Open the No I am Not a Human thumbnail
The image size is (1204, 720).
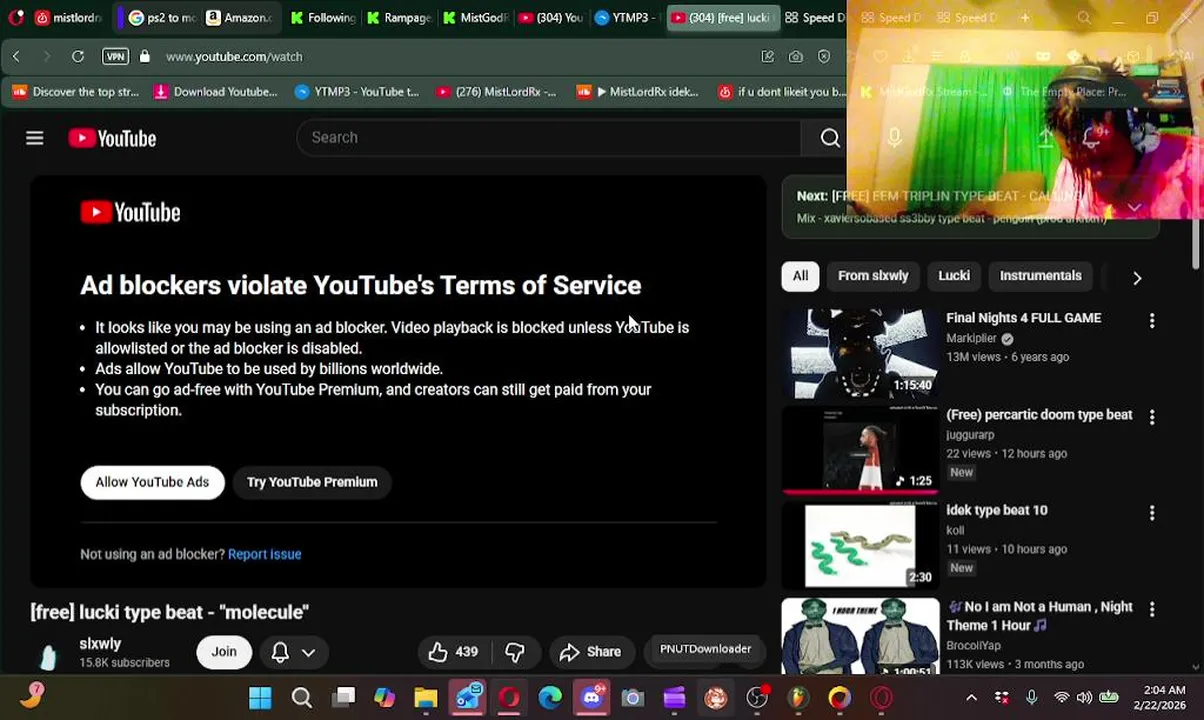click(x=860, y=636)
